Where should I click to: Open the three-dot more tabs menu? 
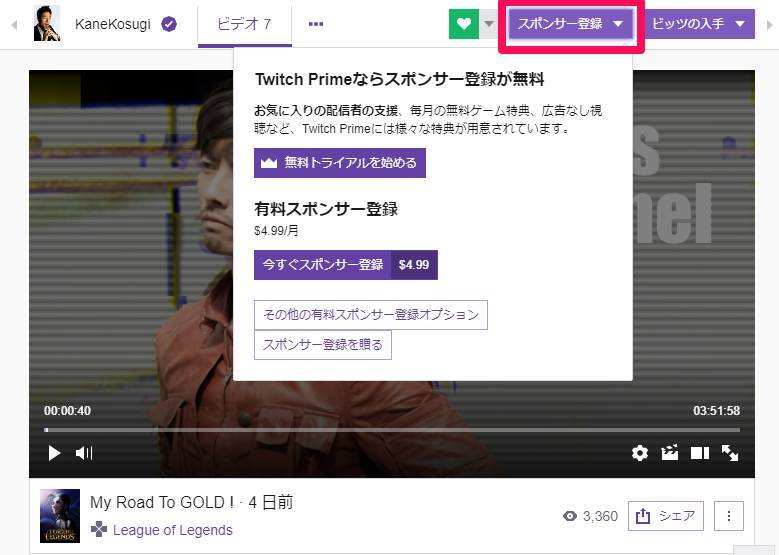(316, 24)
